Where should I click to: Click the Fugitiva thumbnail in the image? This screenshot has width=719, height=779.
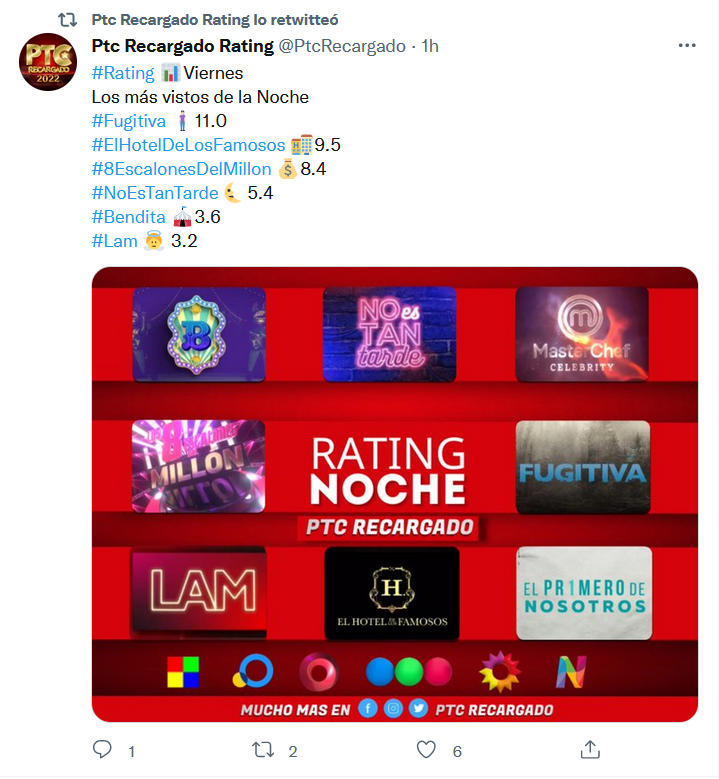(583, 467)
